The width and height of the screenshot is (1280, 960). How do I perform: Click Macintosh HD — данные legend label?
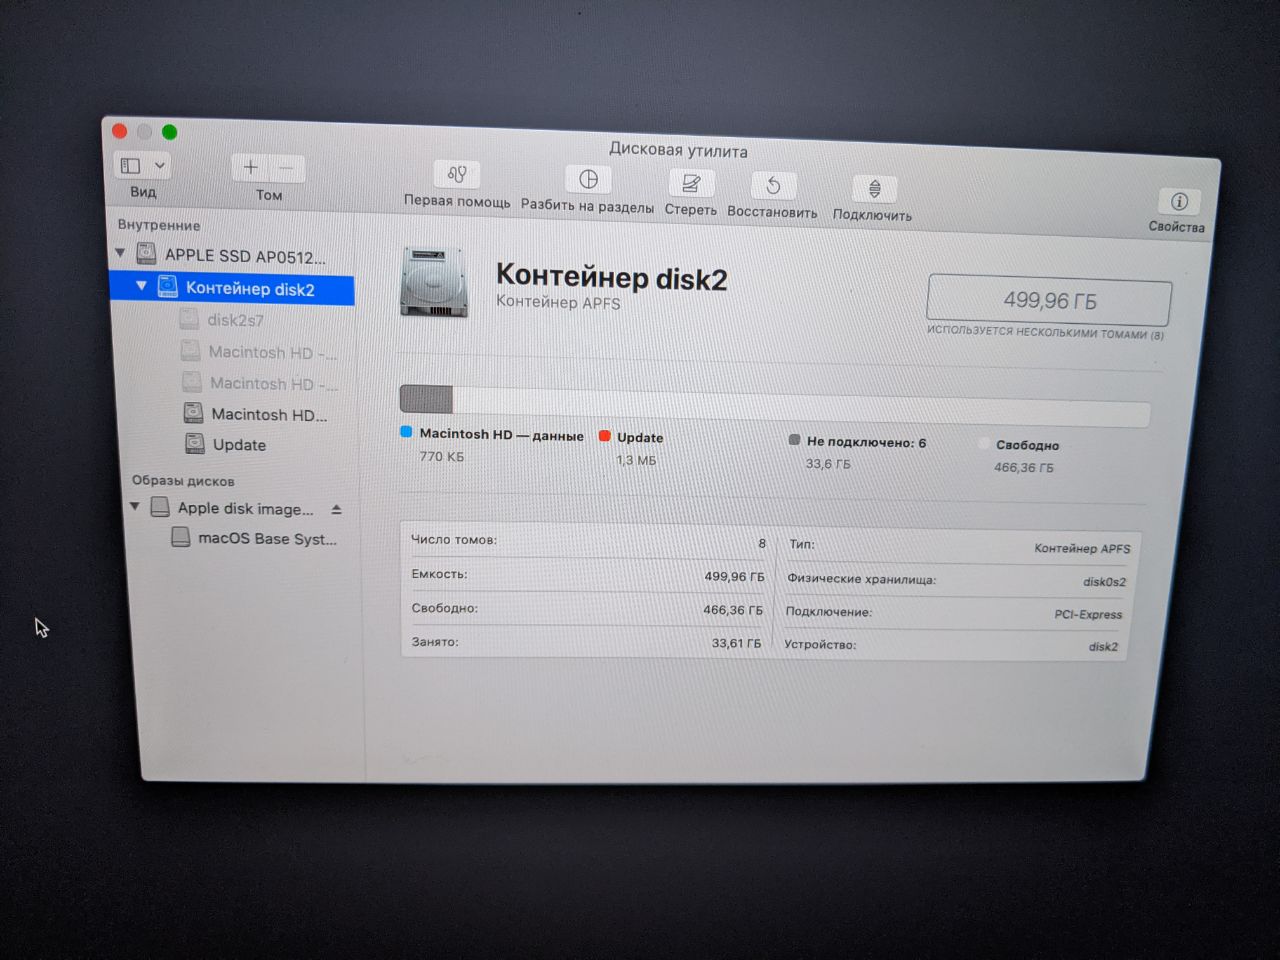pos(501,435)
